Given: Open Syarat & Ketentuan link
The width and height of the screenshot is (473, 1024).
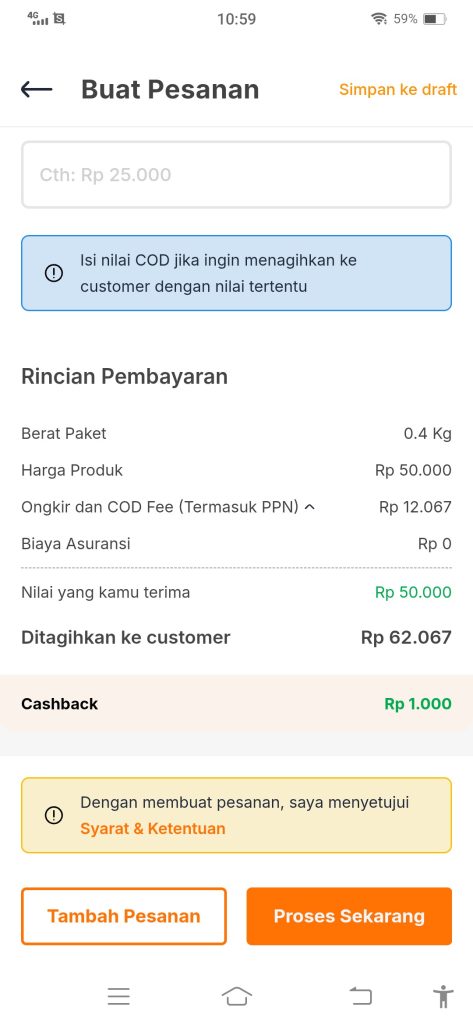Looking at the screenshot, I should click(153, 829).
